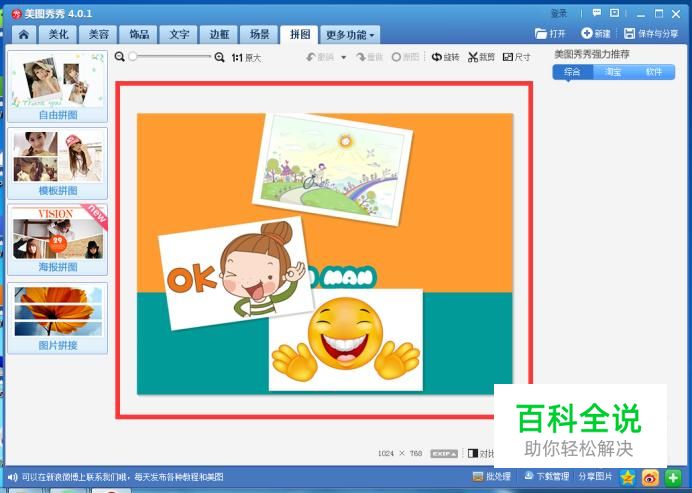692x493 pixels.
Task: Click the 重做 redo button
Action: pyautogui.click(x=370, y=57)
